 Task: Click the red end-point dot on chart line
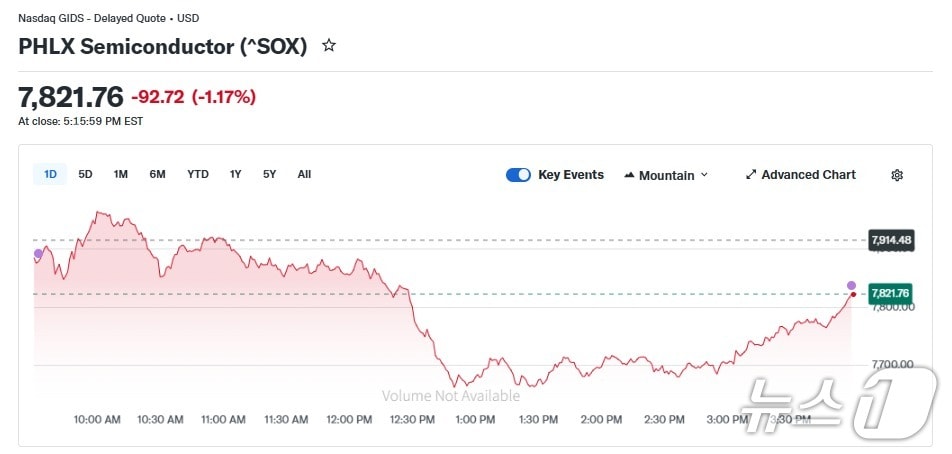tap(853, 294)
